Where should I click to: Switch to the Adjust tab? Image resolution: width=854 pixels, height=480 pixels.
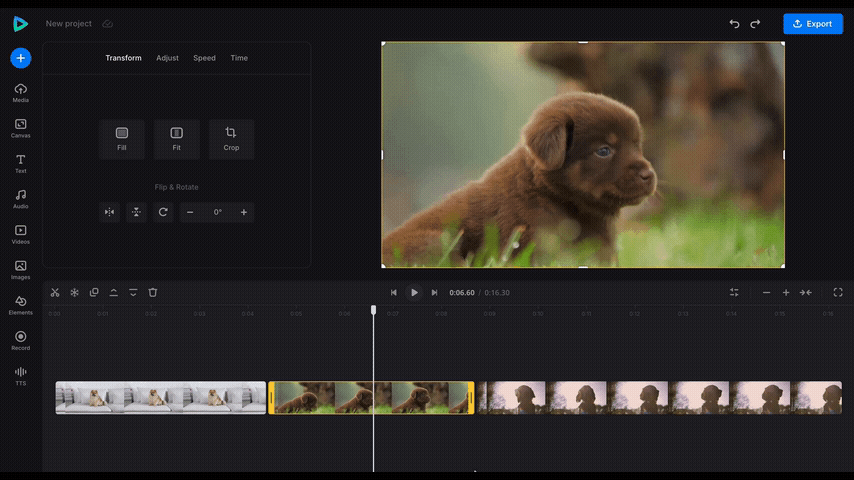coord(167,58)
